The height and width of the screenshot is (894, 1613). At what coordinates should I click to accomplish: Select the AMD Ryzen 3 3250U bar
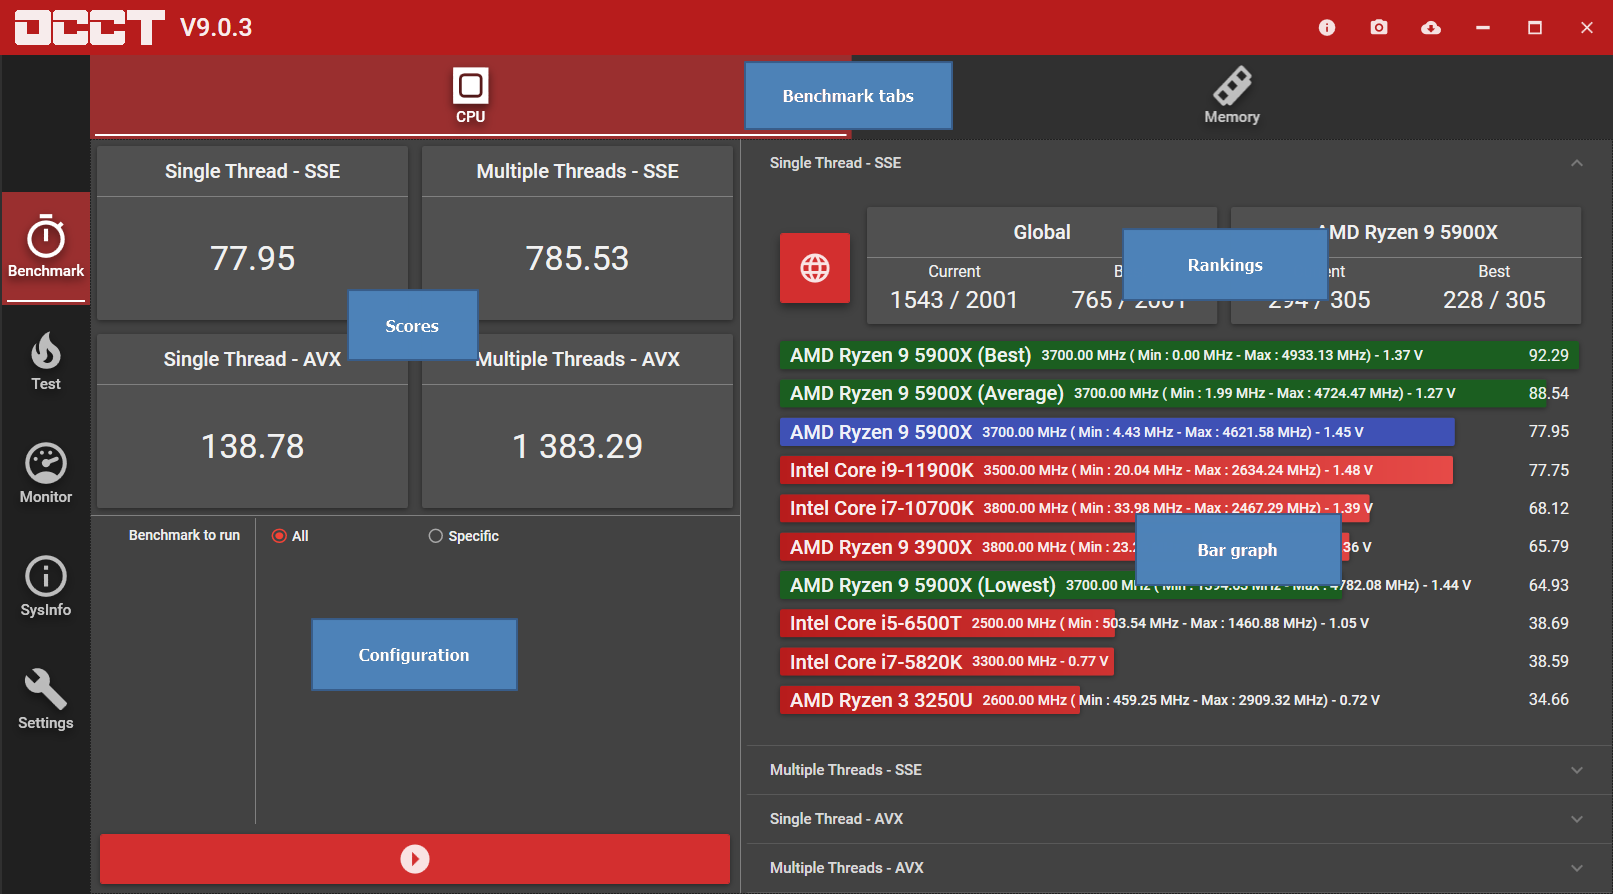[x=929, y=700]
